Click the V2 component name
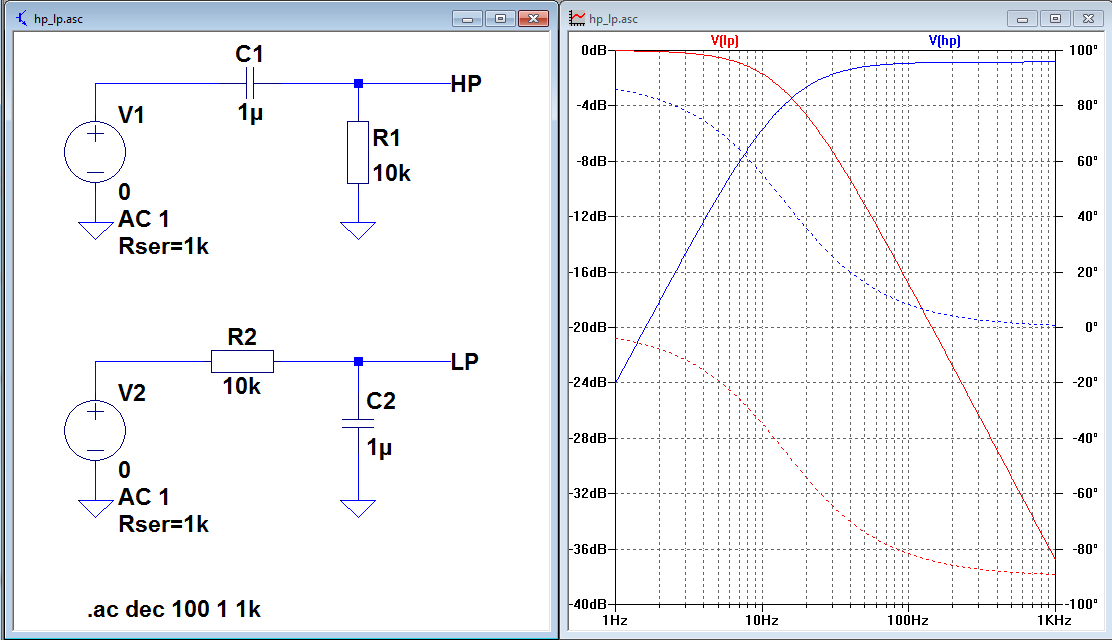Viewport: 1112px width, 640px height. pos(132,392)
